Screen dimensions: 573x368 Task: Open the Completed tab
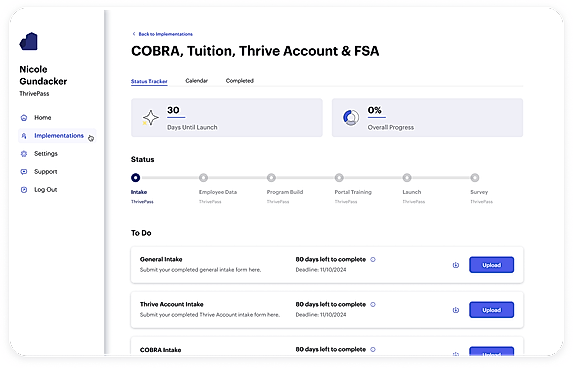(239, 81)
